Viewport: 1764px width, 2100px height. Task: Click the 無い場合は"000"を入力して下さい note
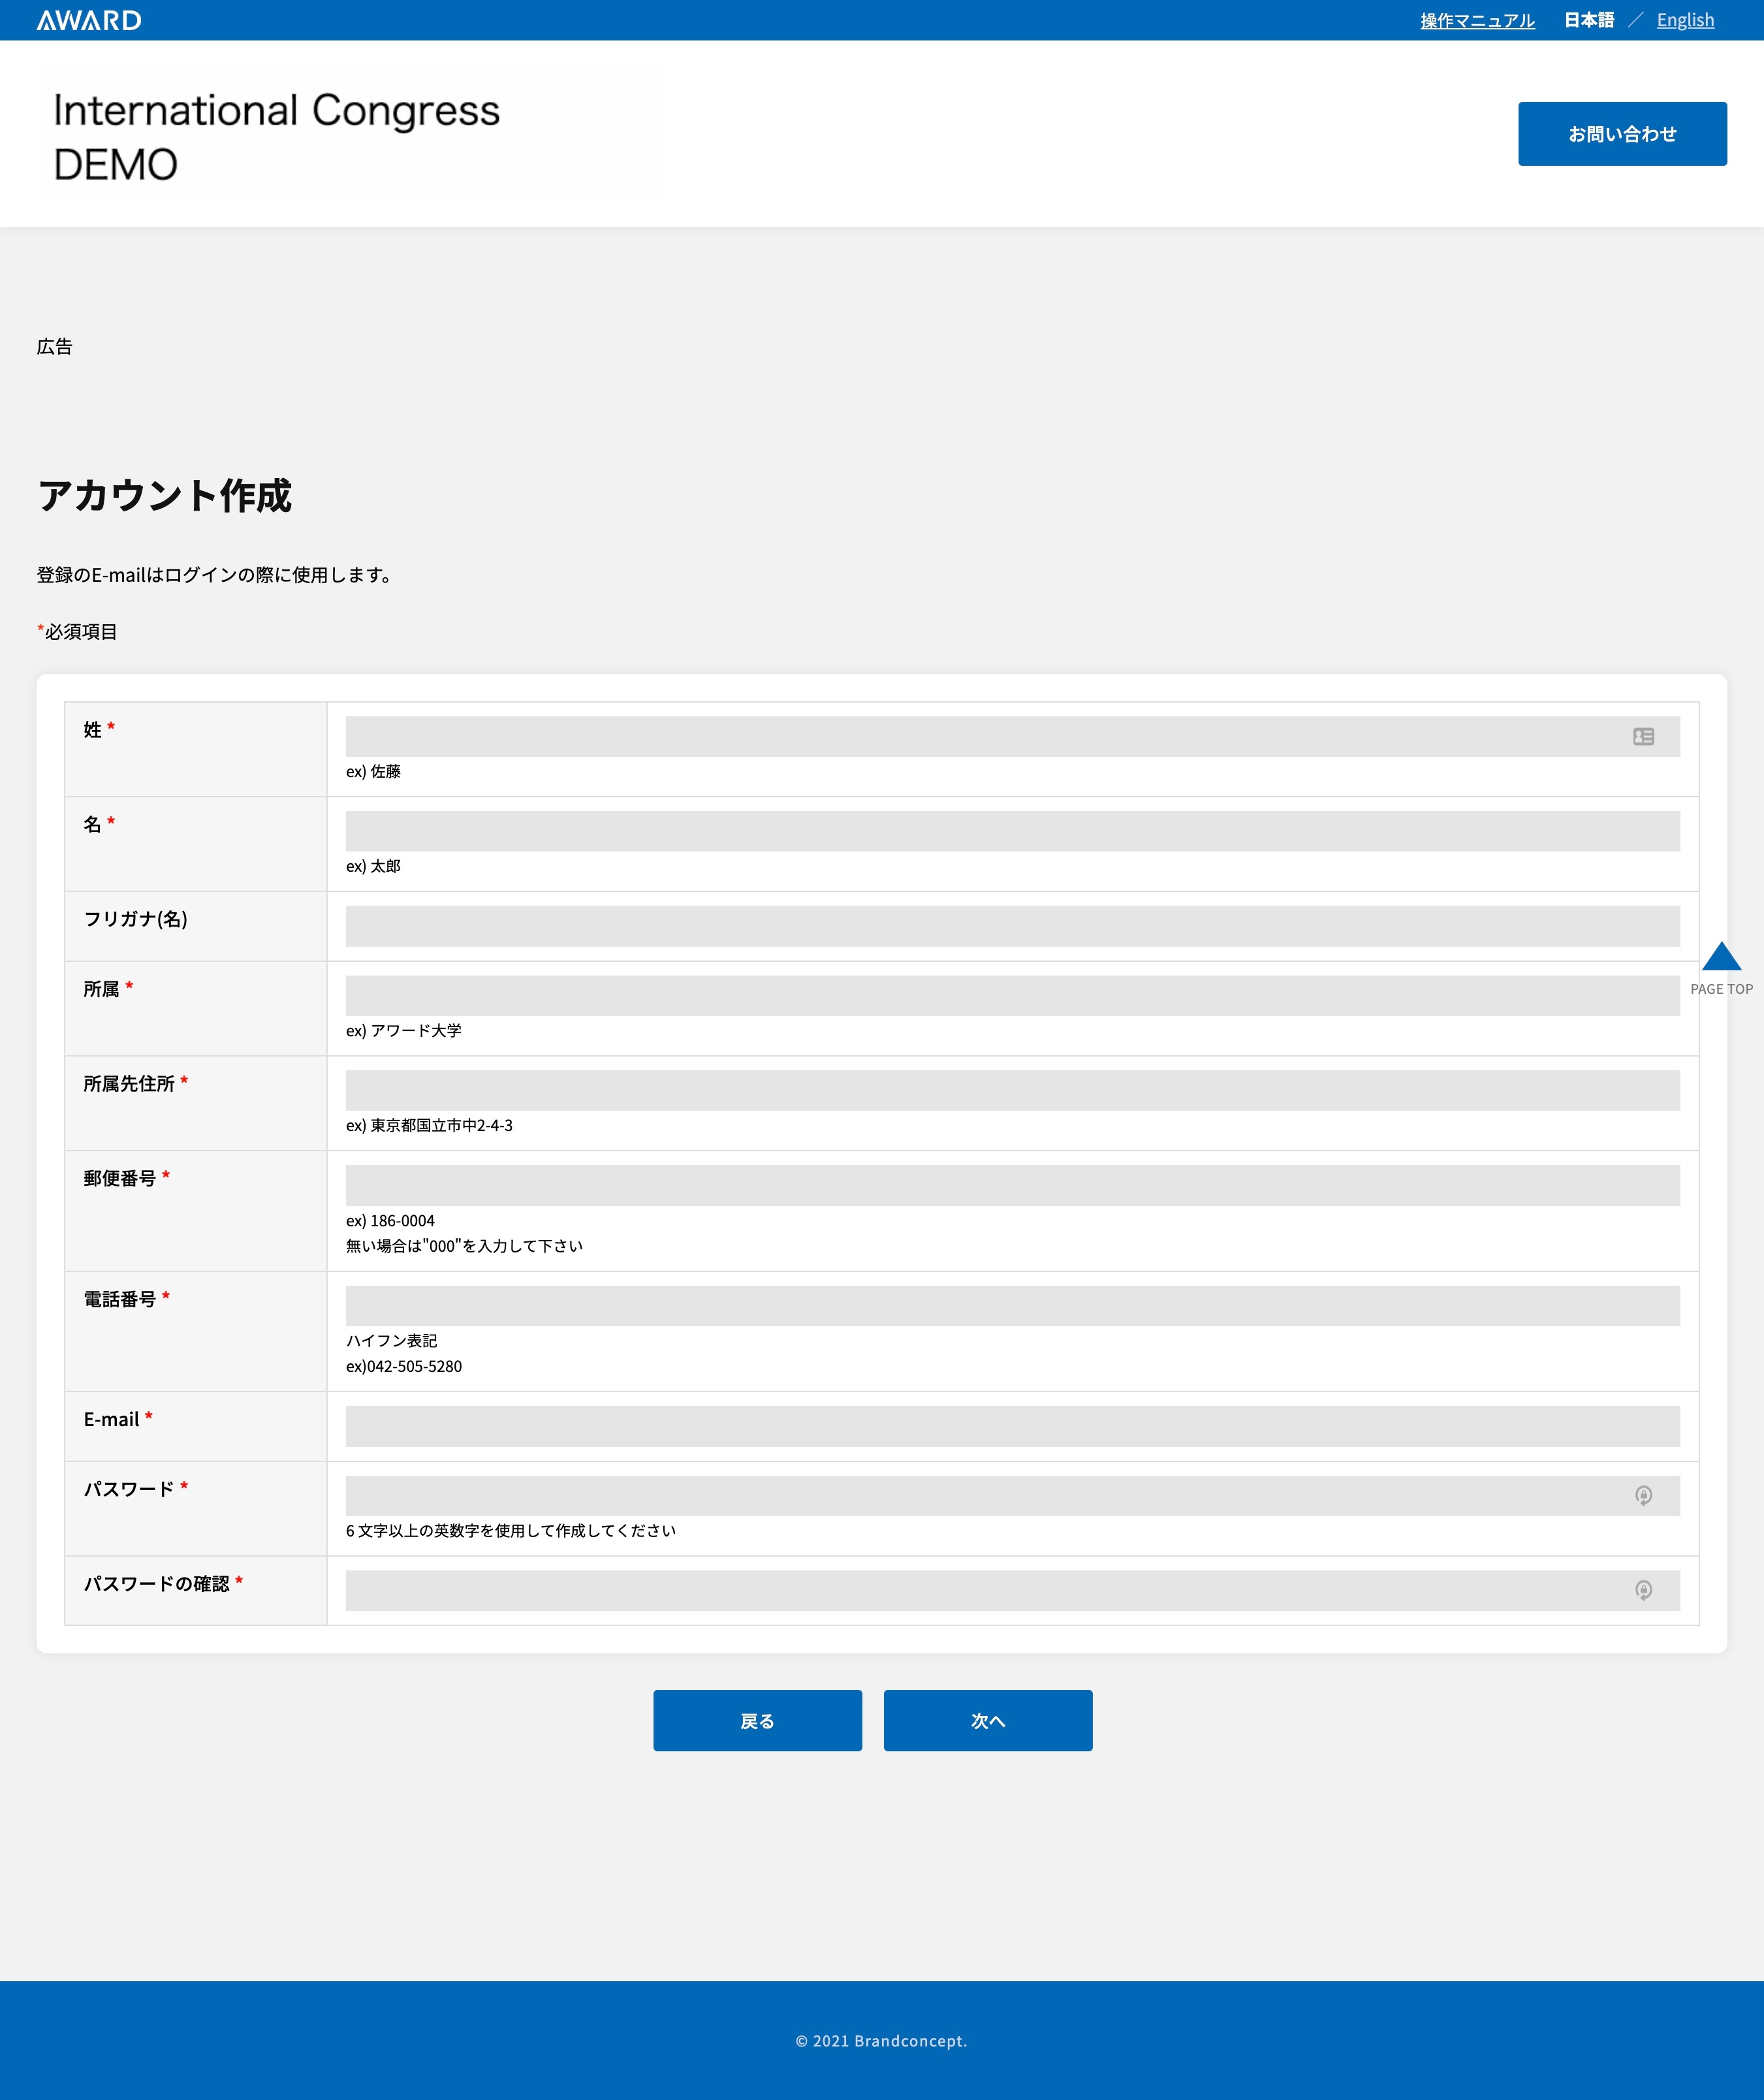pyautogui.click(x=464, y=1246)
